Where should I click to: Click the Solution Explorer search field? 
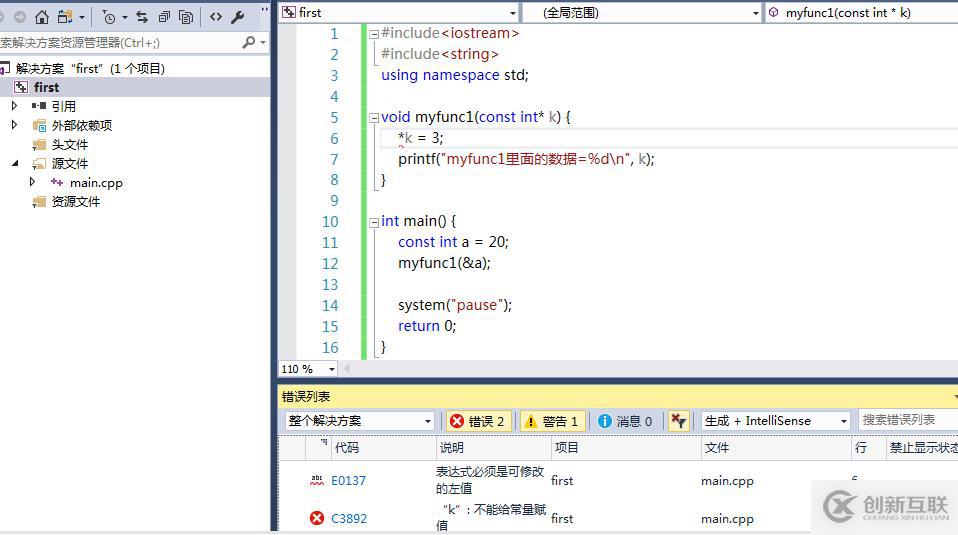coord(120,43)
